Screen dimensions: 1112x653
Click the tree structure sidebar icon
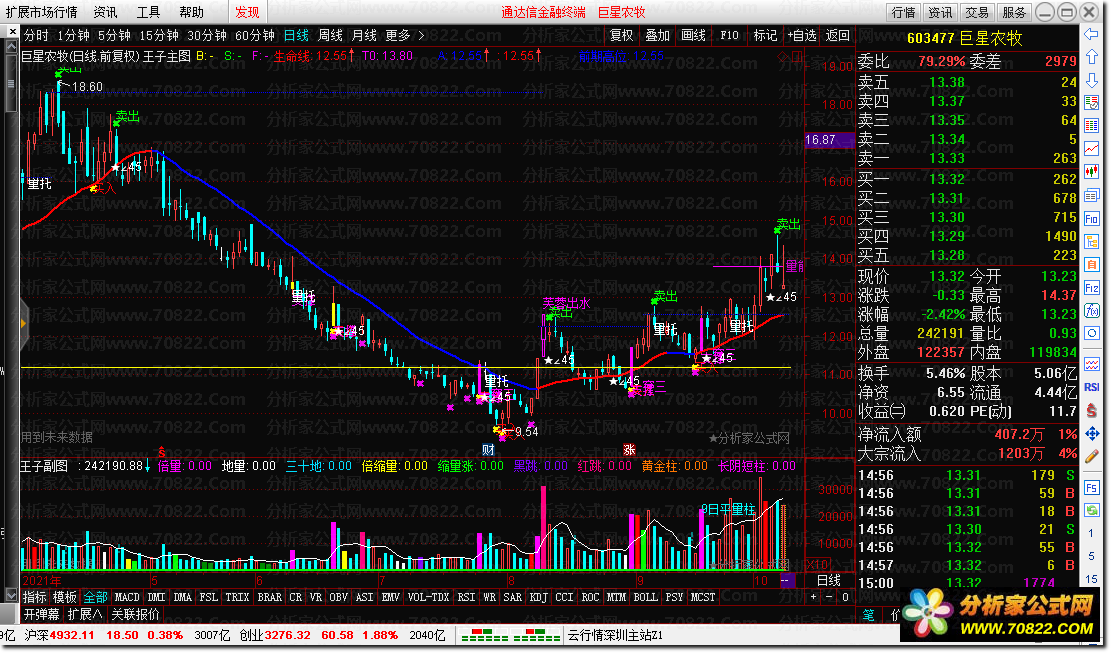(x=1091, y=242)
